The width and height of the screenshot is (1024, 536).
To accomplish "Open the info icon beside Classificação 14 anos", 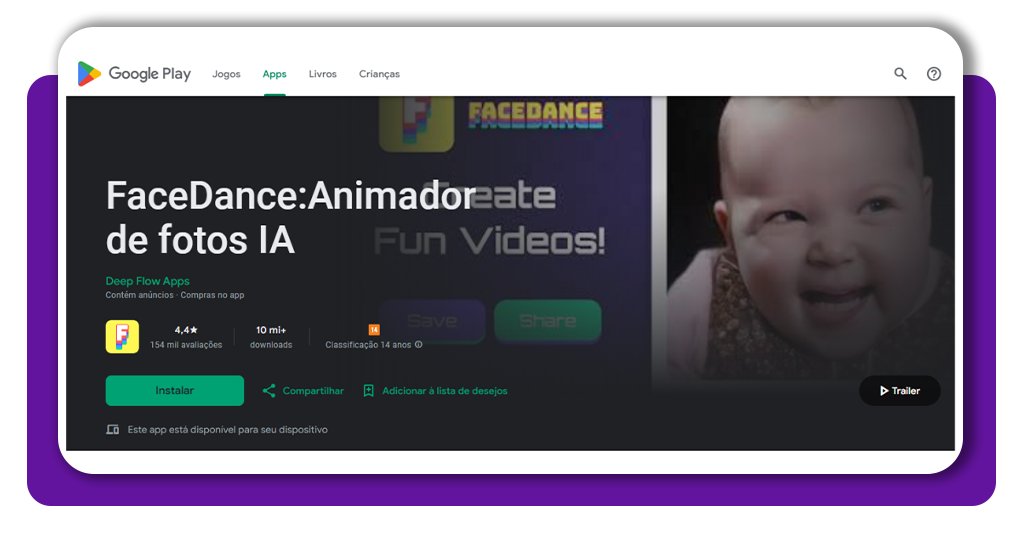I will click(419, 345).
